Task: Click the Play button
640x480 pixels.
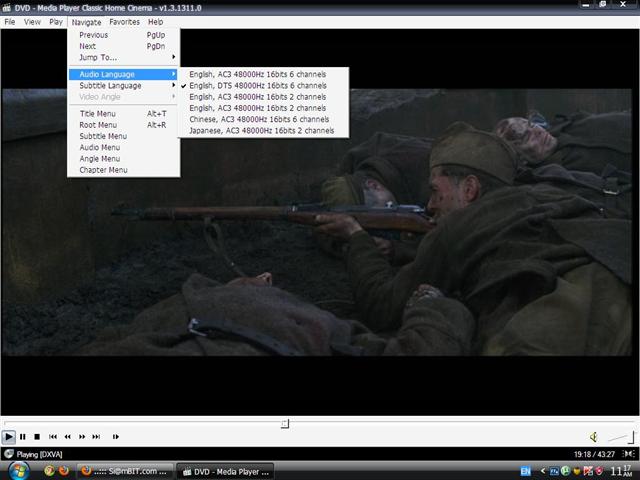Action: tap(8, 437)
